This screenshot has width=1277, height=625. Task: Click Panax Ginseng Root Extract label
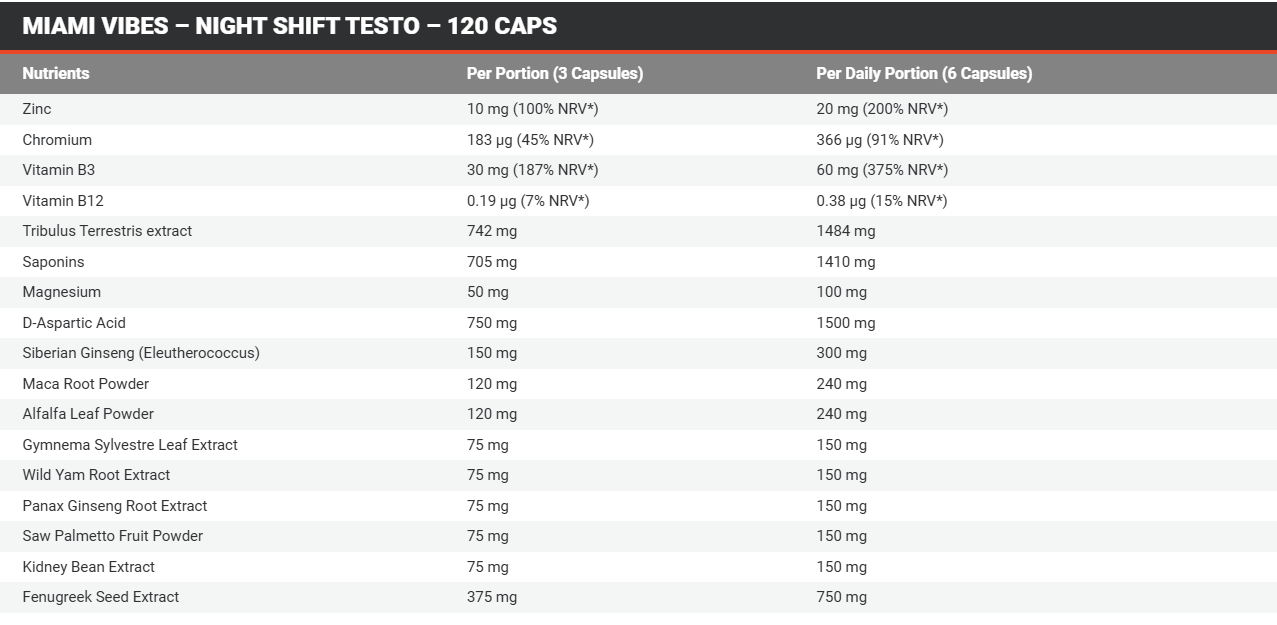(x=115, y=506)
